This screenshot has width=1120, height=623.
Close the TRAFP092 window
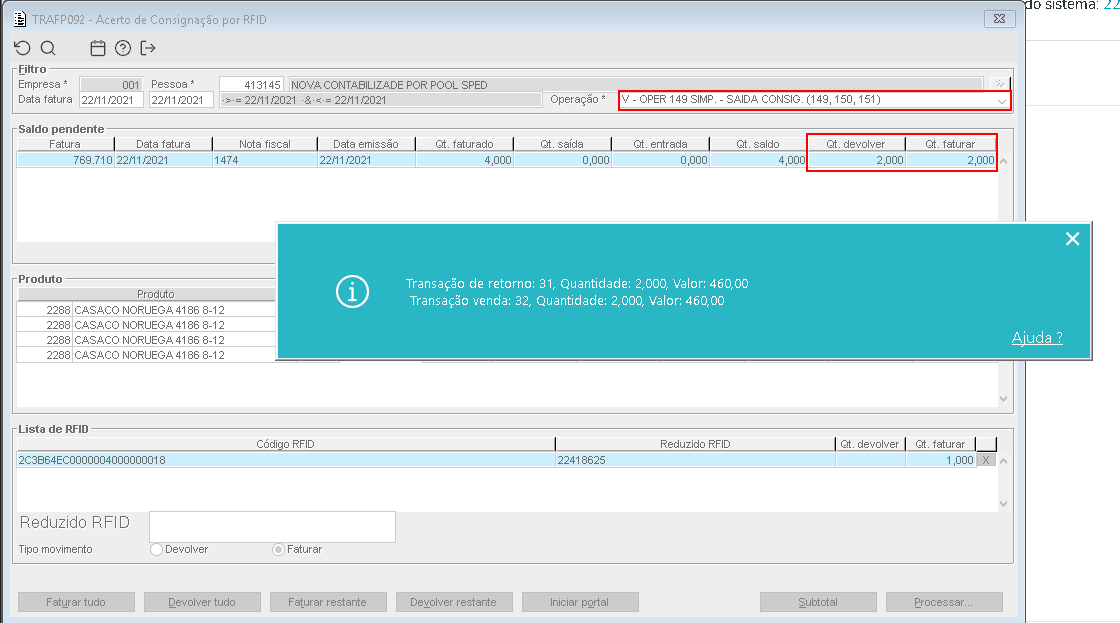tap(999, 19)
